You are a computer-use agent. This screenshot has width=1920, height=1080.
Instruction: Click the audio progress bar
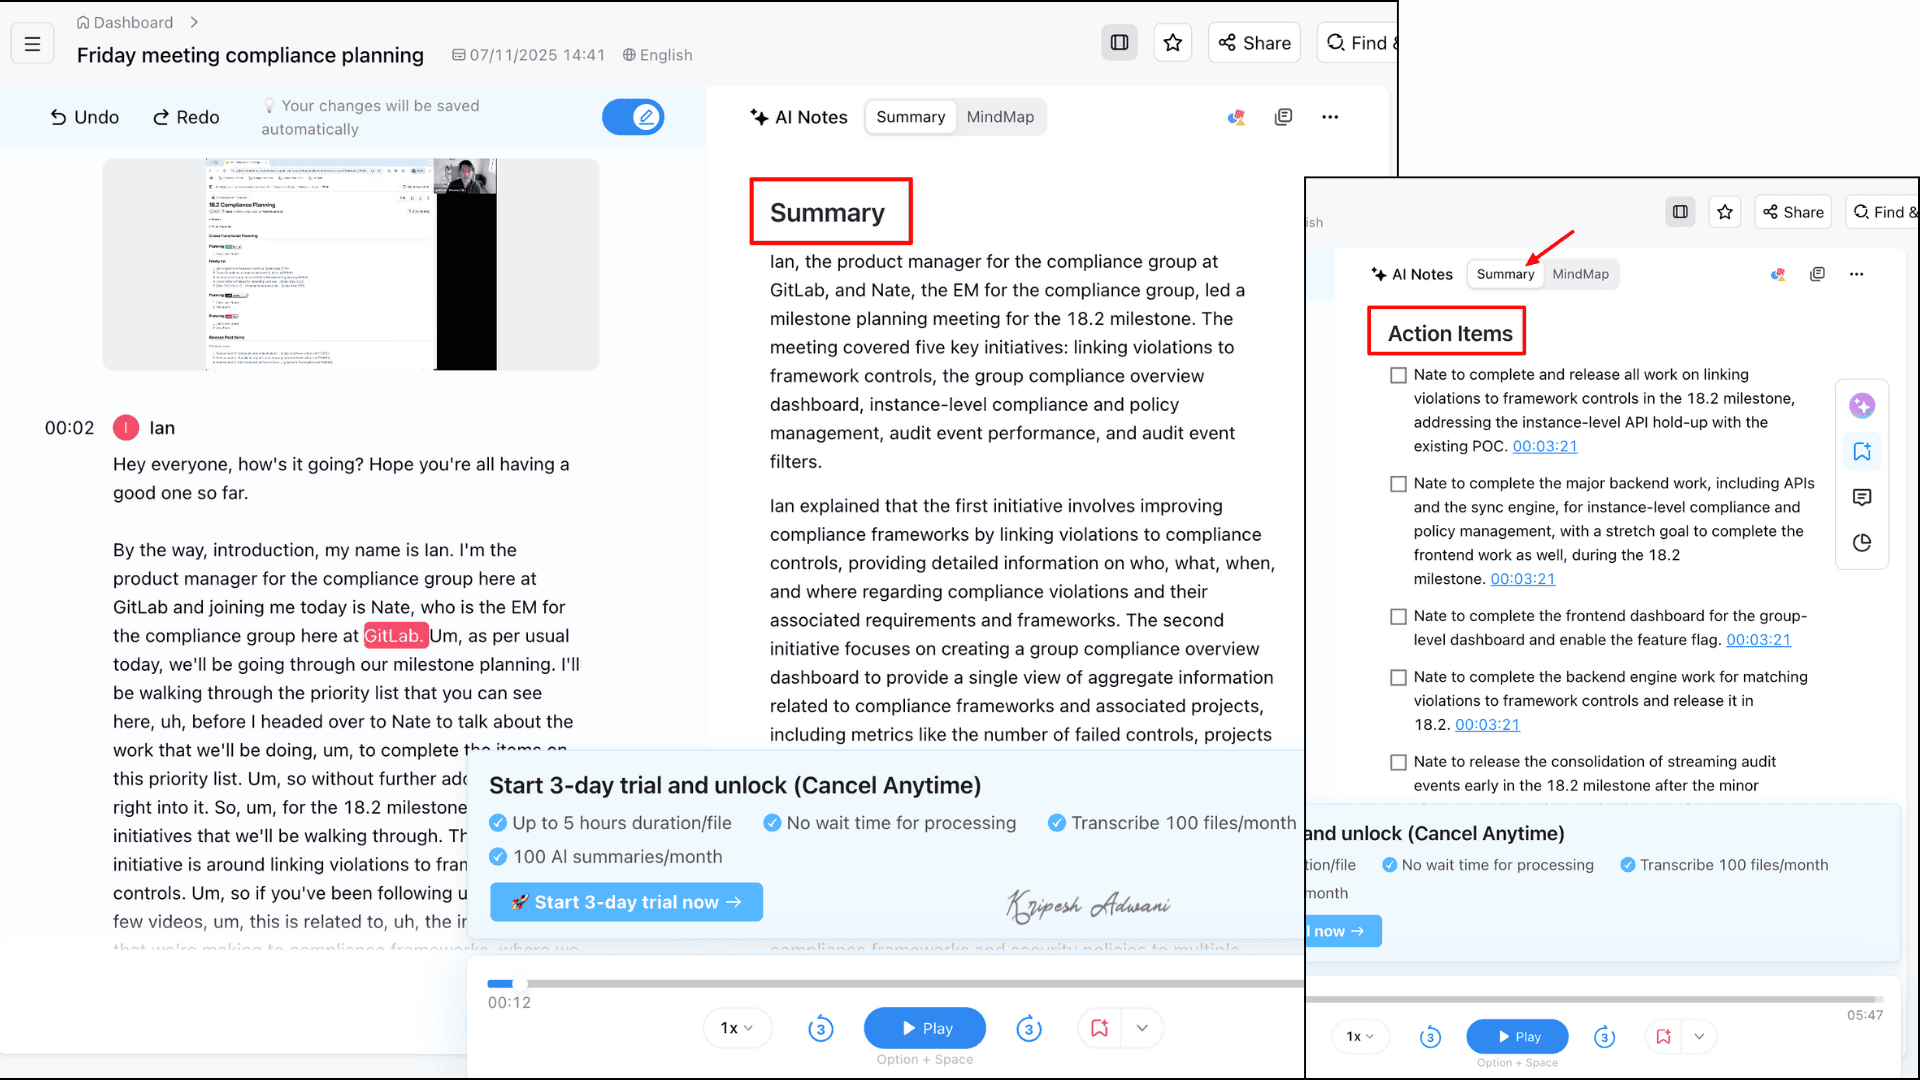pos(895,984)
